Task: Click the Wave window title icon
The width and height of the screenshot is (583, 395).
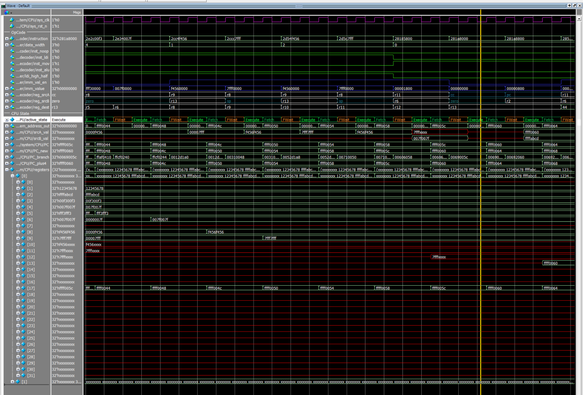Action: pyautogui.click(x=3, y=6)
